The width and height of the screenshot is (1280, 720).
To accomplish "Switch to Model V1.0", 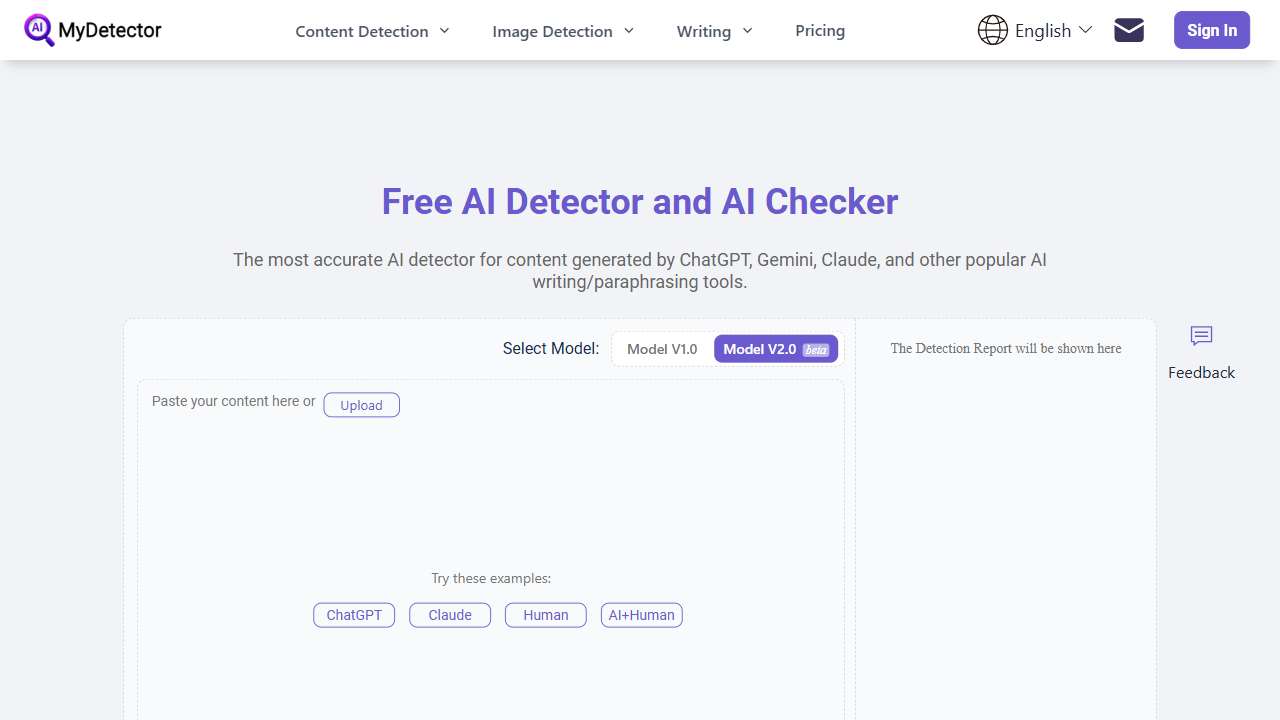I will (661, 348).
